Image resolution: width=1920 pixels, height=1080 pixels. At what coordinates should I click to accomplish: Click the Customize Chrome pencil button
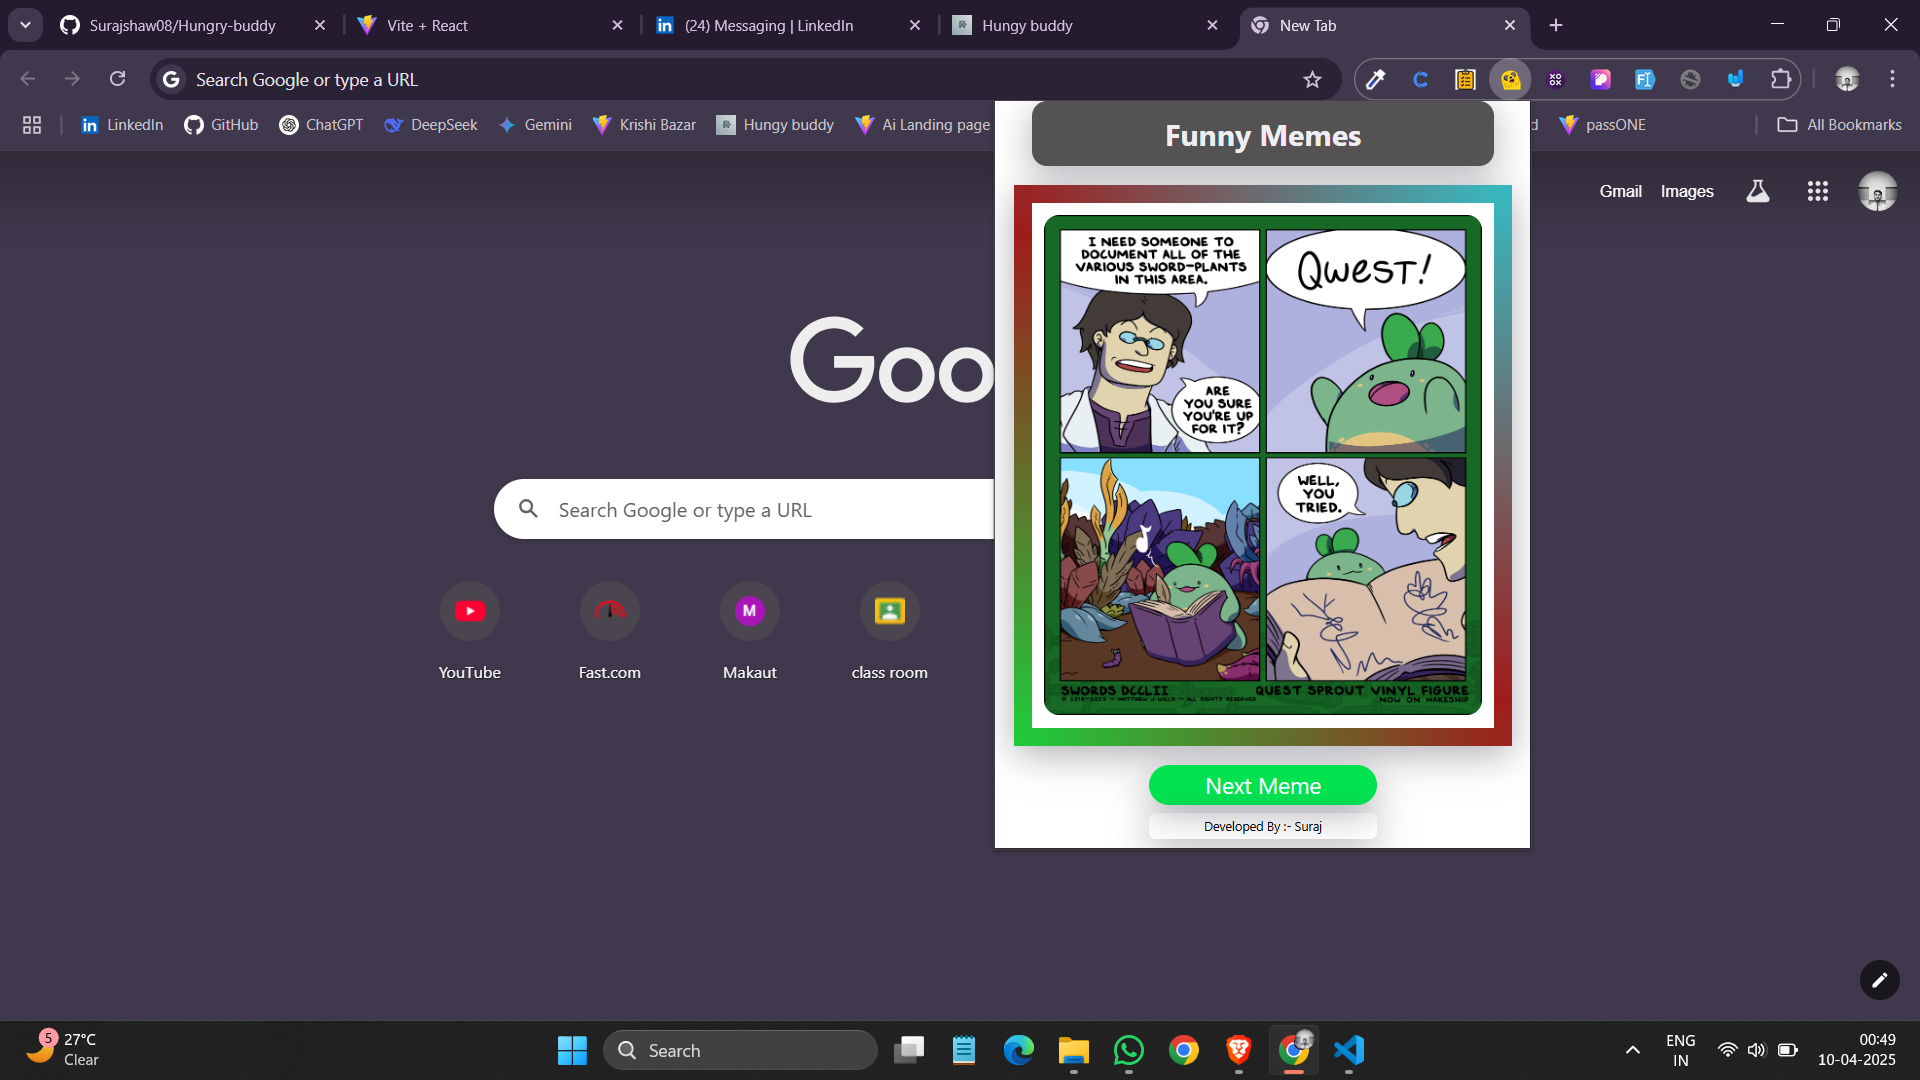click(1879, 980)
